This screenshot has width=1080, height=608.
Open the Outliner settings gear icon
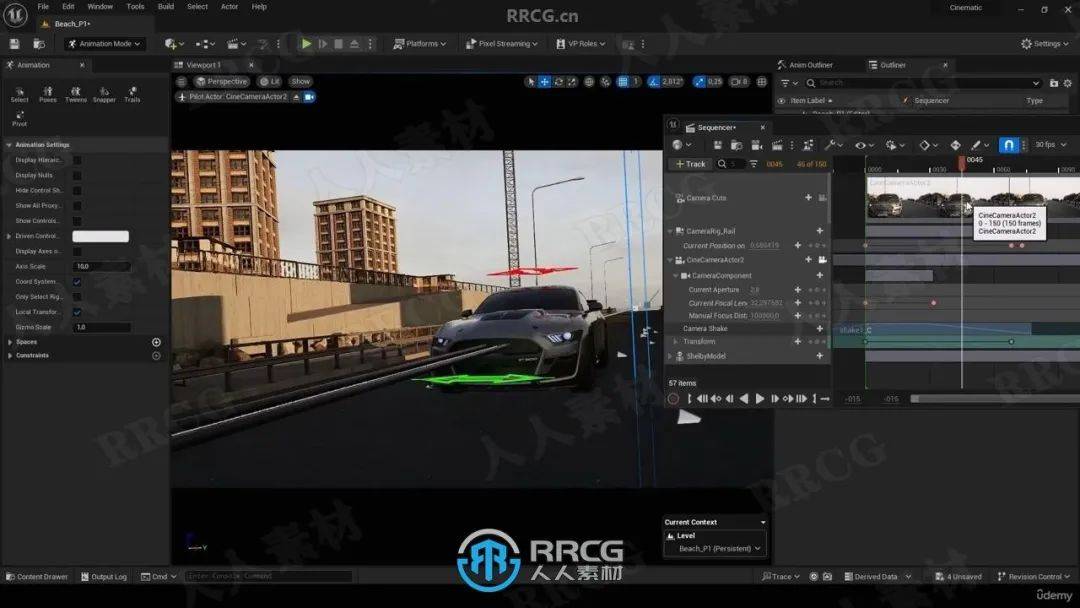click(x=1068, y=83)
